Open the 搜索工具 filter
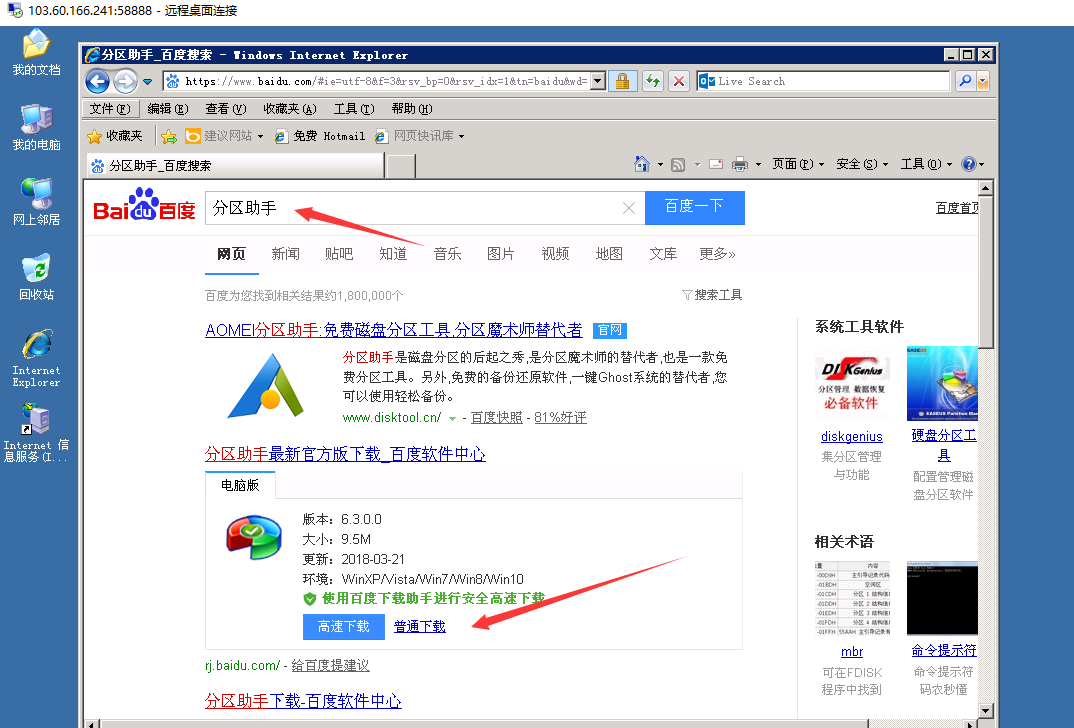This screenshot has width=1074, height=728. click(712, 295)
